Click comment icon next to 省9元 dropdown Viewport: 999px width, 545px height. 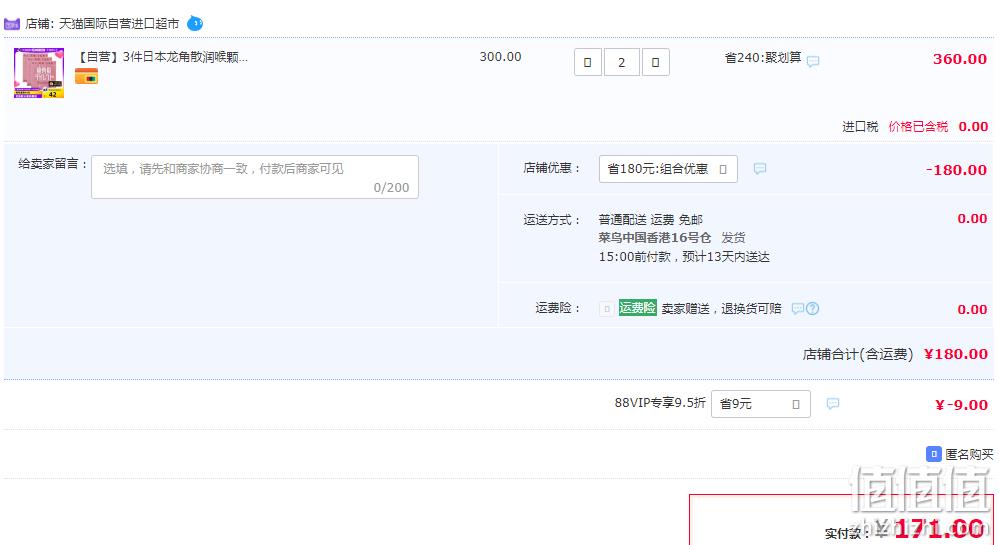832,403
